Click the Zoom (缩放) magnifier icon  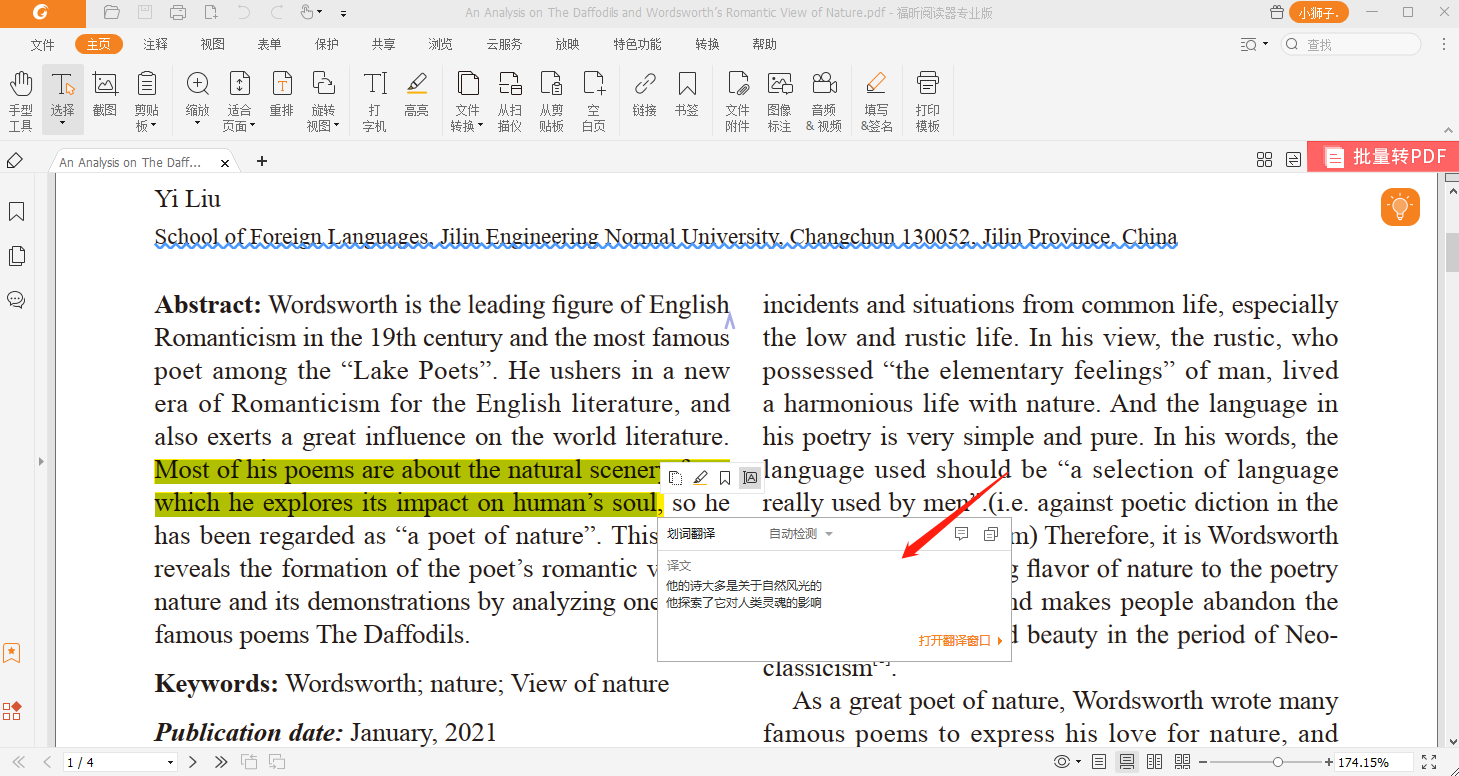(x=198, y=84)
